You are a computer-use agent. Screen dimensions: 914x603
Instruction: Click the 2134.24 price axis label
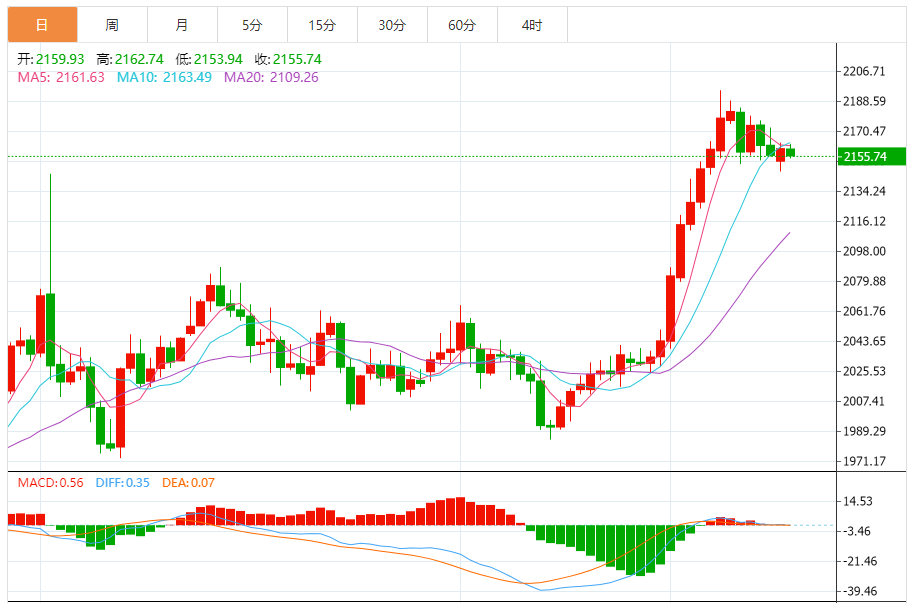click(x=864, y=191)
